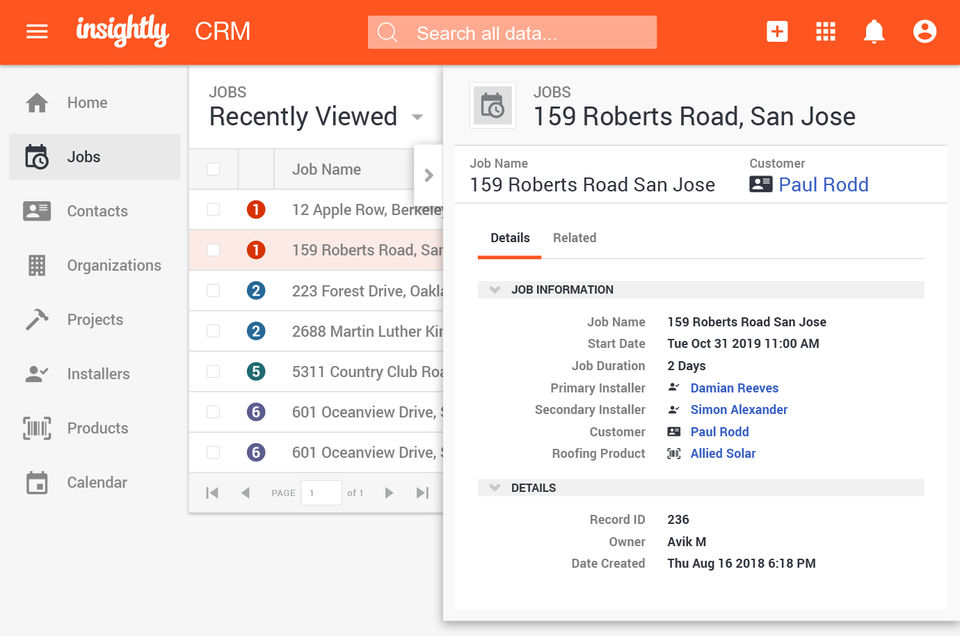Click priority 1 badge for 159 Roberts Road
Screen dimensions: 960x636
pyautogui.click(x=256, y=250)
